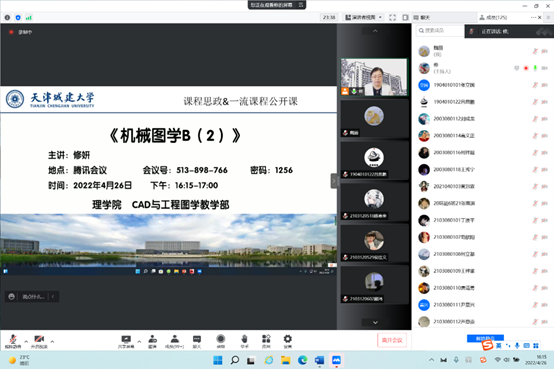This screenshot has height=369, width=554.
Task: Open the share screen icon
Action: tap(126, 341)
